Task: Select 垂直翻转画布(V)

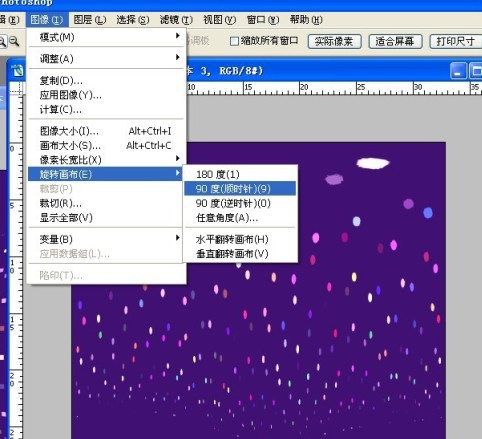Action: (240, 254)
